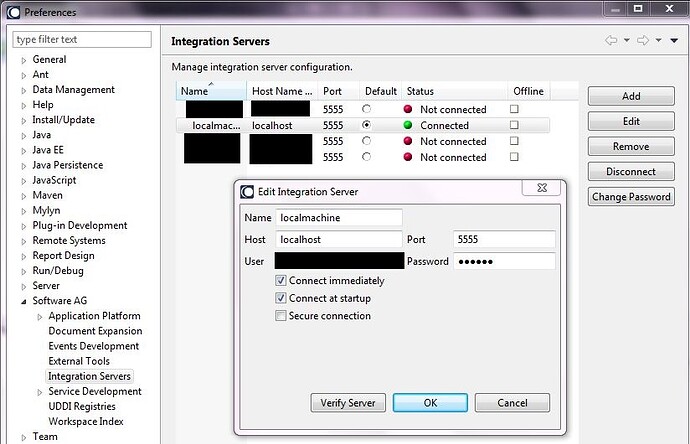Image resolution: width=690 pixels, height=444 pixels.
Task: Click the Name field containing localmachine
Action: pos(339,217)
